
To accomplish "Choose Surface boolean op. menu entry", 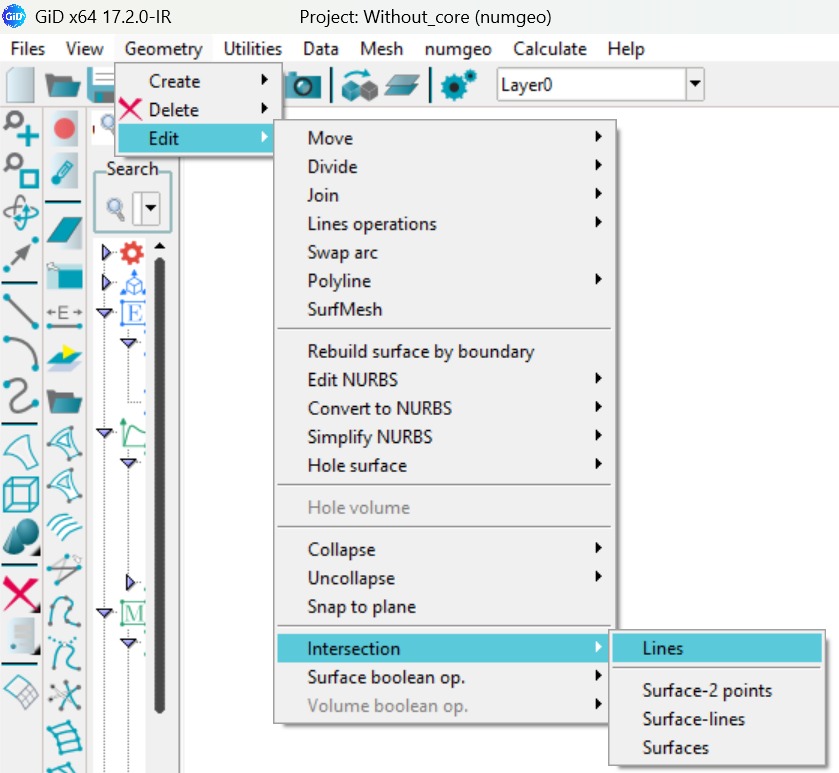I will (x=386, y=677).
